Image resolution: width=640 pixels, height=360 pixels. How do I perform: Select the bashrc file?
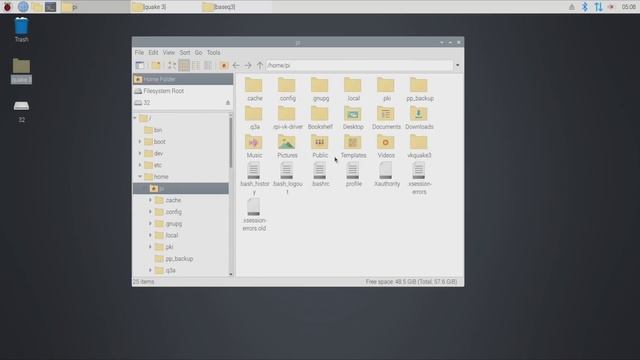320,175
